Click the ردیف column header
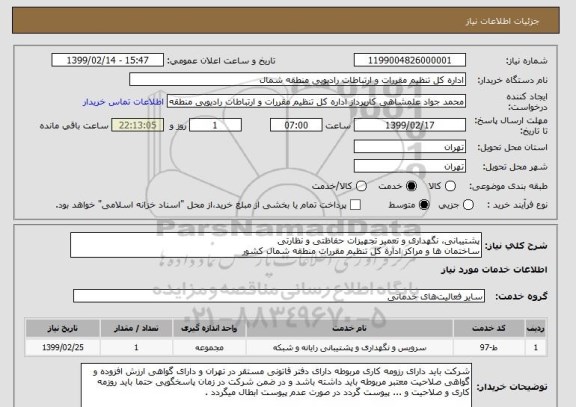Image resolution: width=576 pixels, height=407 pixels. 536,328
